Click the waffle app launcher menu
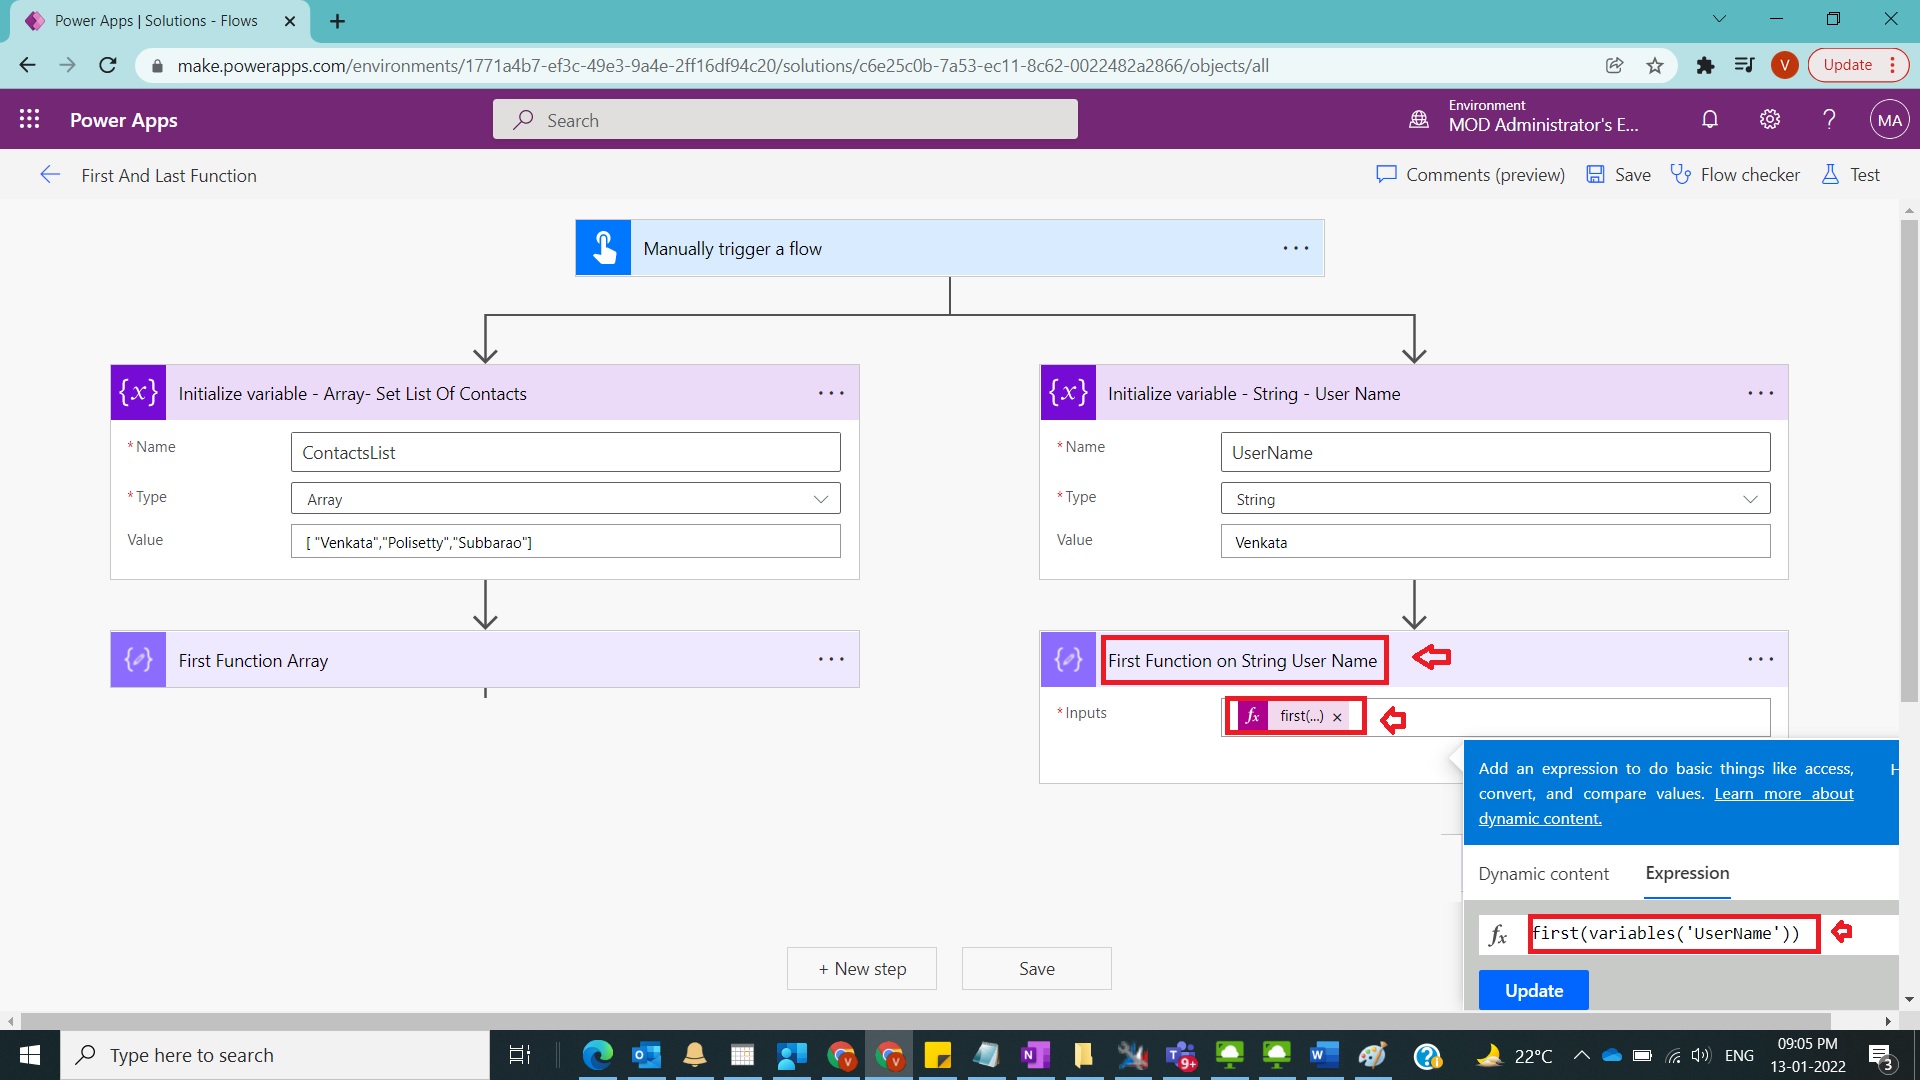 (x=29, y=119)
